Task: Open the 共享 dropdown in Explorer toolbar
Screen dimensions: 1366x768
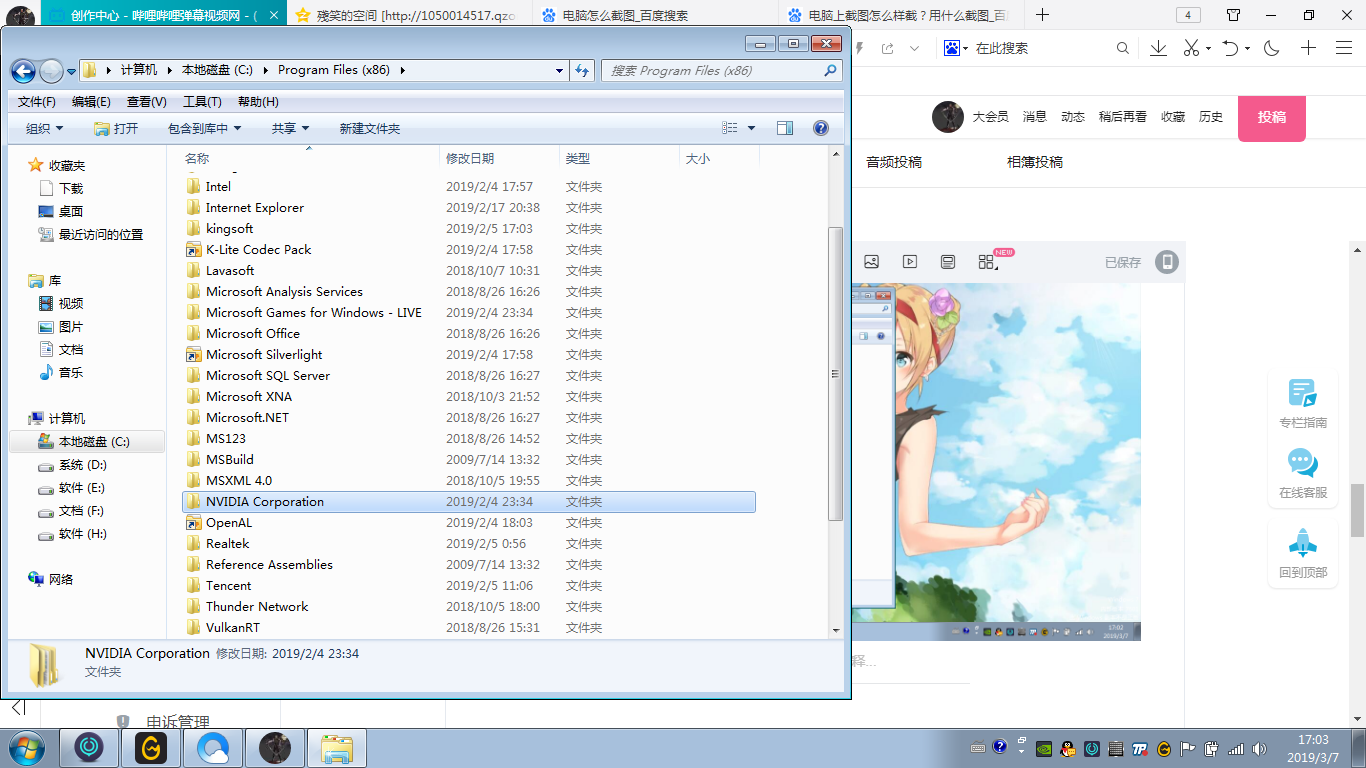Action: (x=290, y=128)
